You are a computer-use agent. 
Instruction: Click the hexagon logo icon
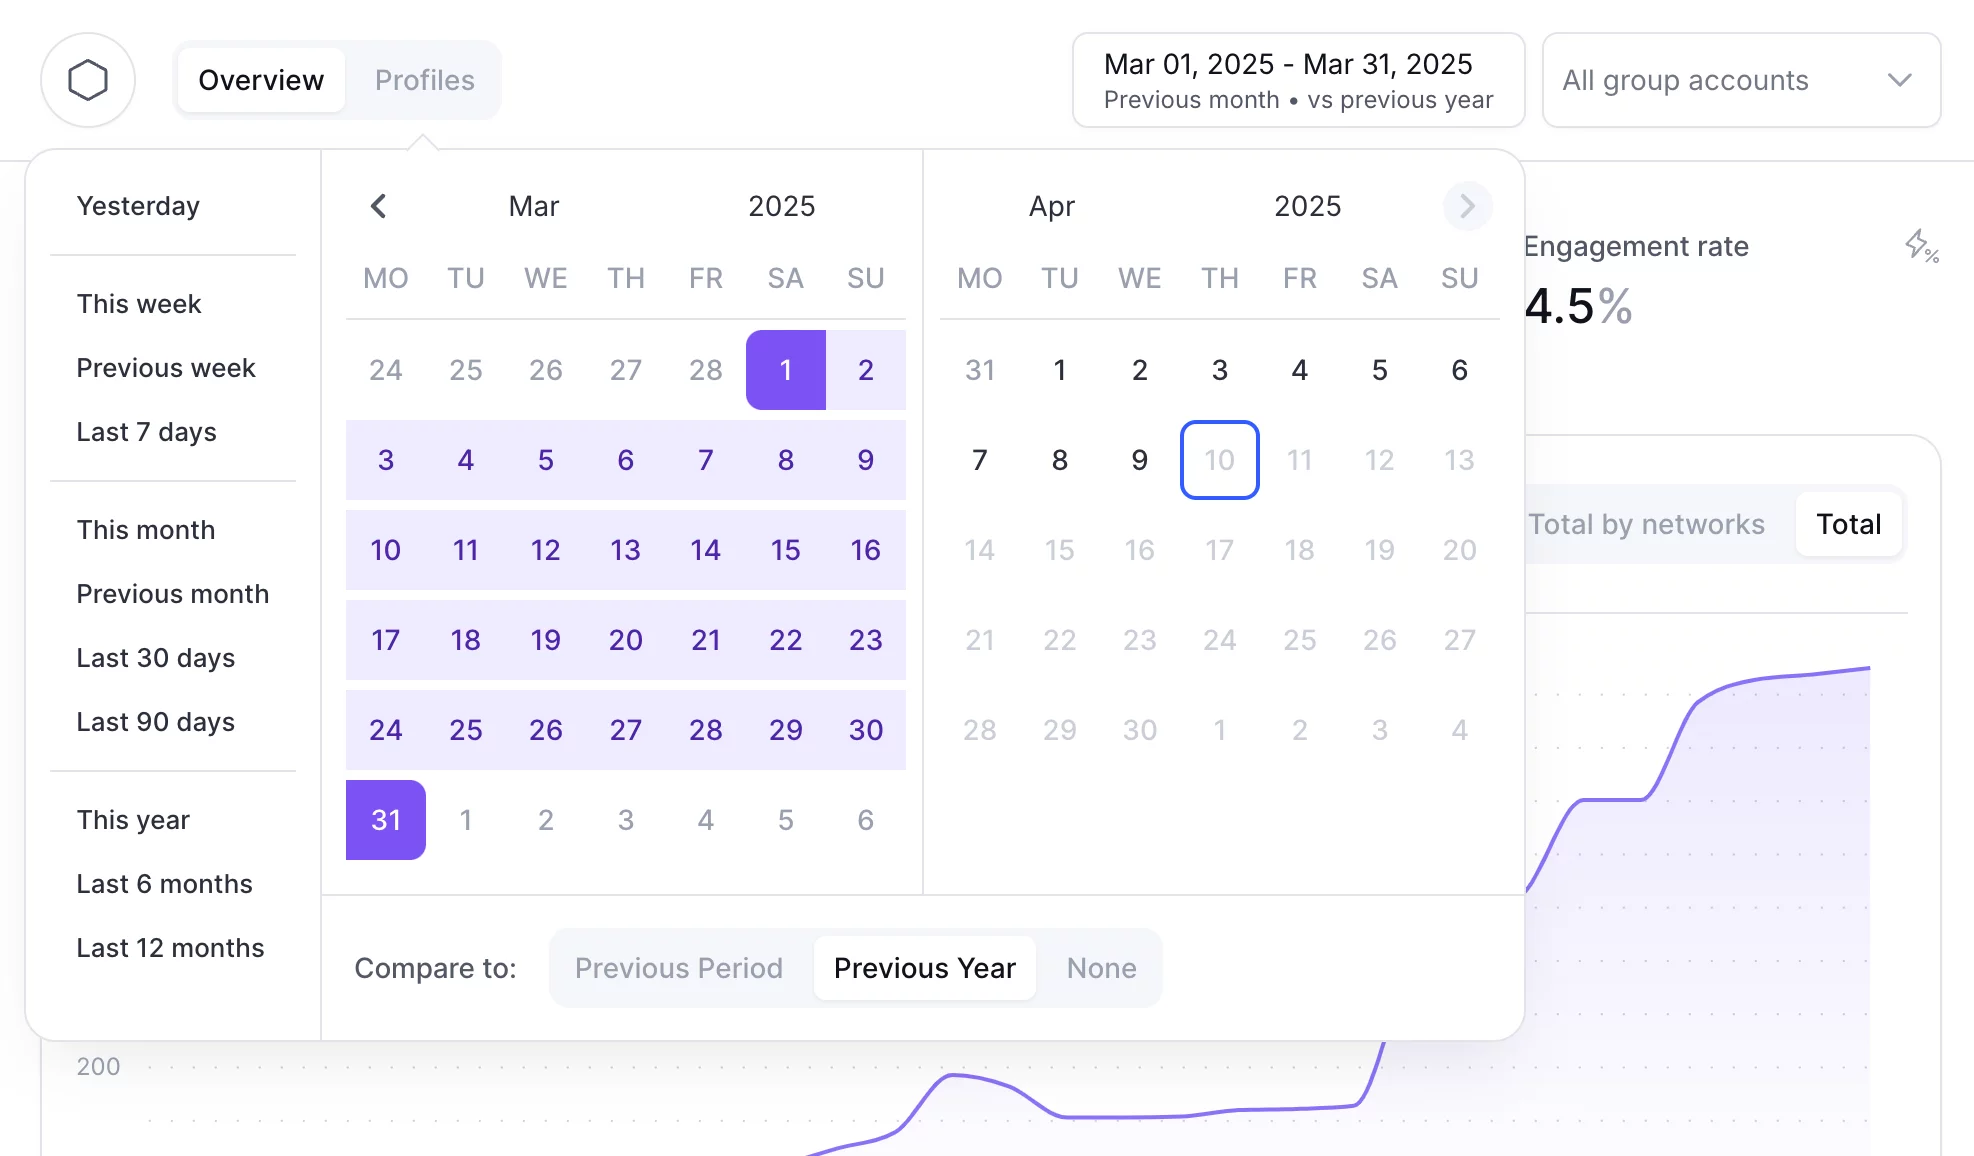click(88, 80)
